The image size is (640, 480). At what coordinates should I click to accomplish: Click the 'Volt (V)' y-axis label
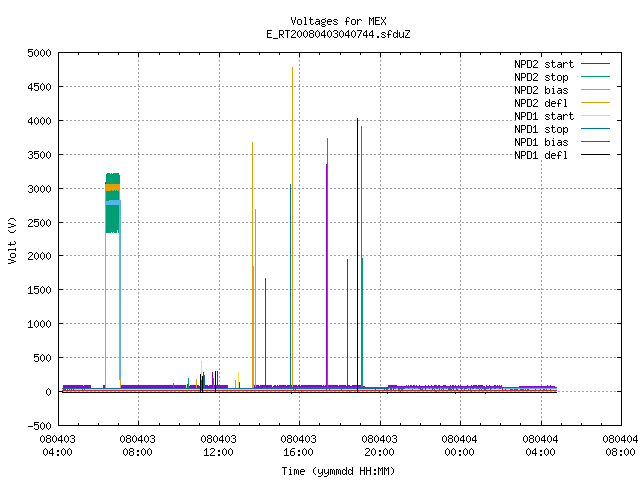pos(12,240)
